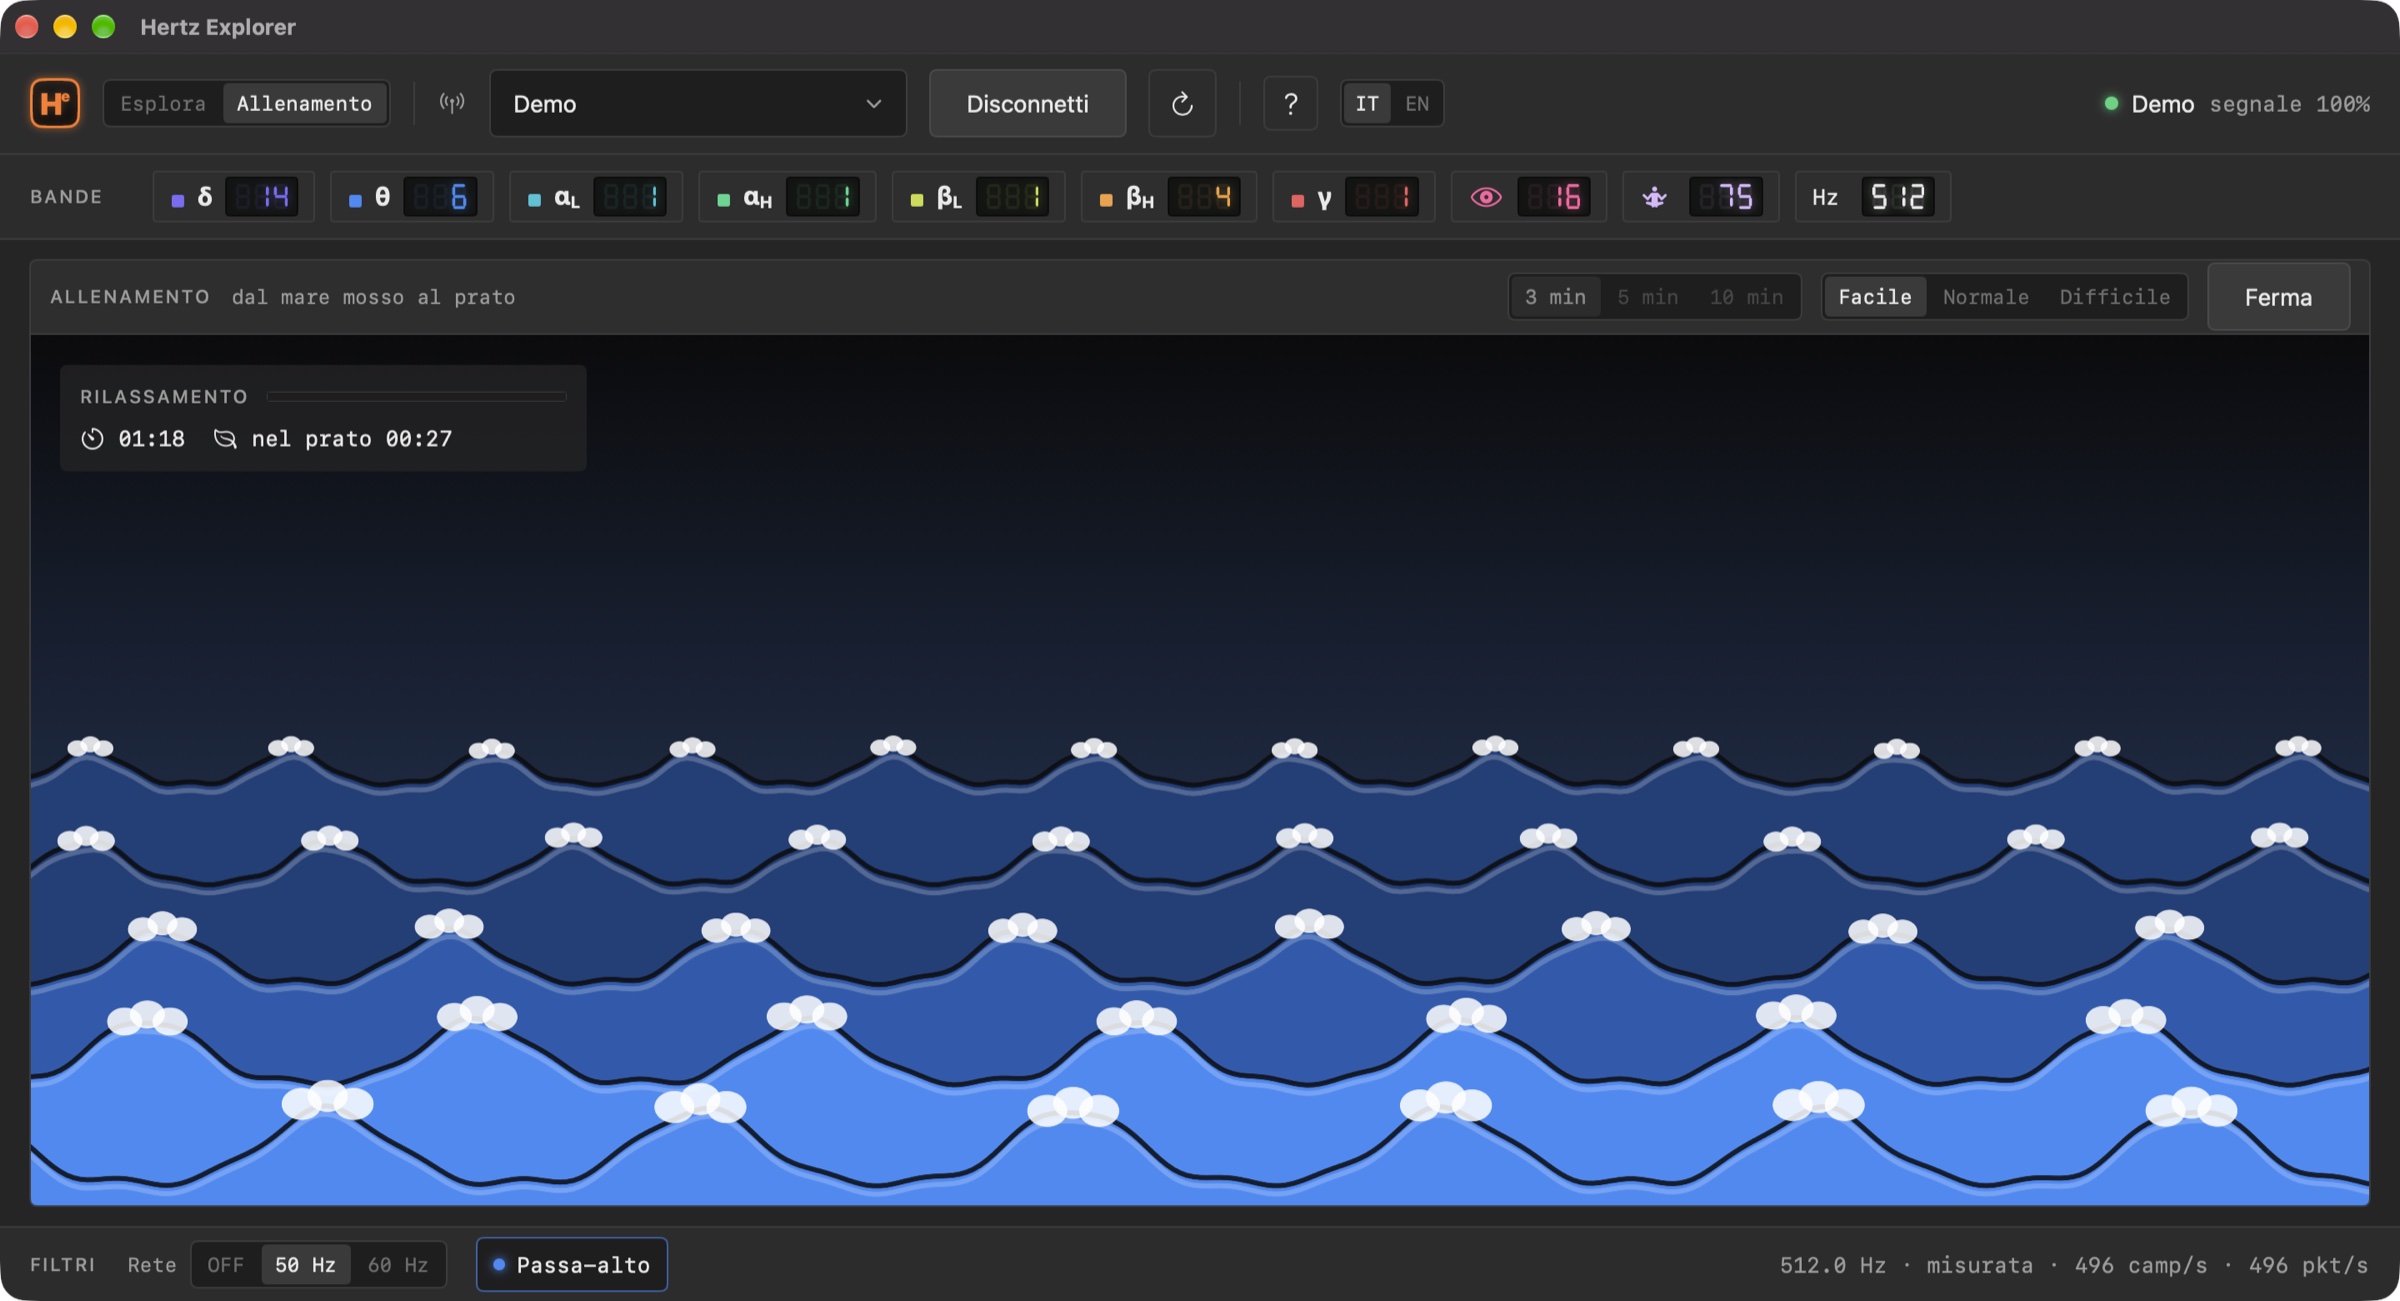Toggle the Passa-alto filter
Viewport: 2400px width, 1301px height.
pyautogui.click(x=572, y=1264)
